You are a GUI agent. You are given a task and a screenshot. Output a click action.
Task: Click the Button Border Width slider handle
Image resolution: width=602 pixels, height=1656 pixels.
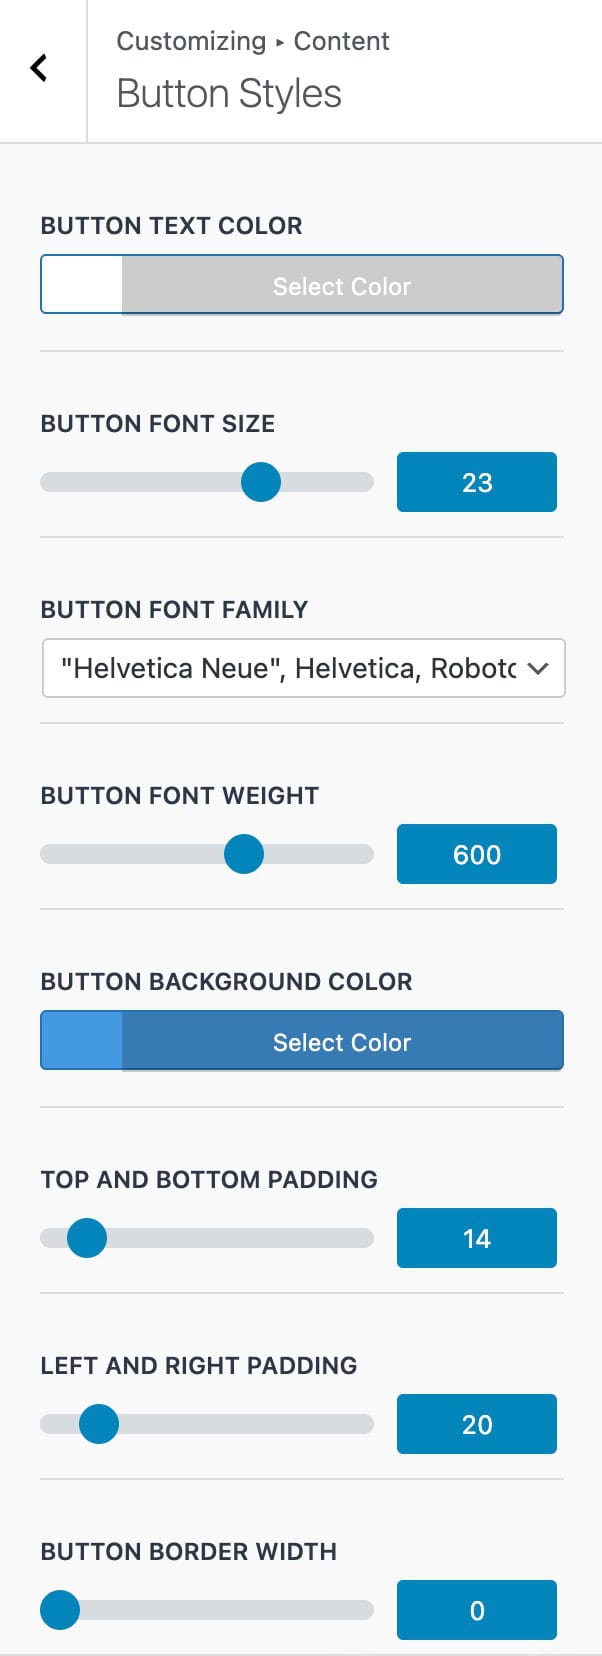click(x=60, y=1610)
